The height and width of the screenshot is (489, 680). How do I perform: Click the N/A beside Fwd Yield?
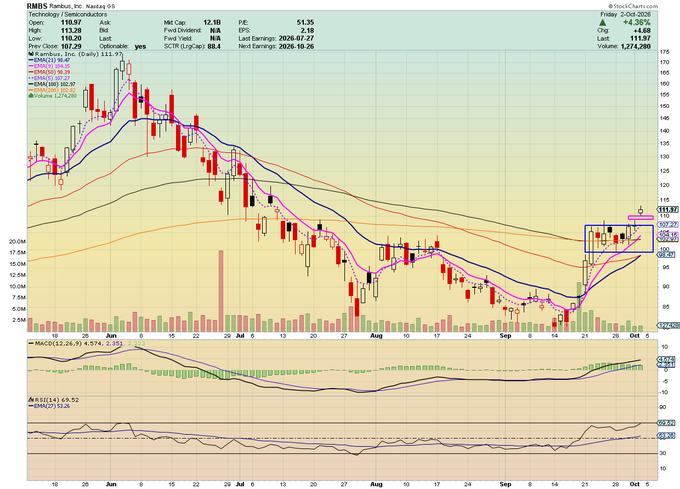pyautogui.click(x=215, y=38)
